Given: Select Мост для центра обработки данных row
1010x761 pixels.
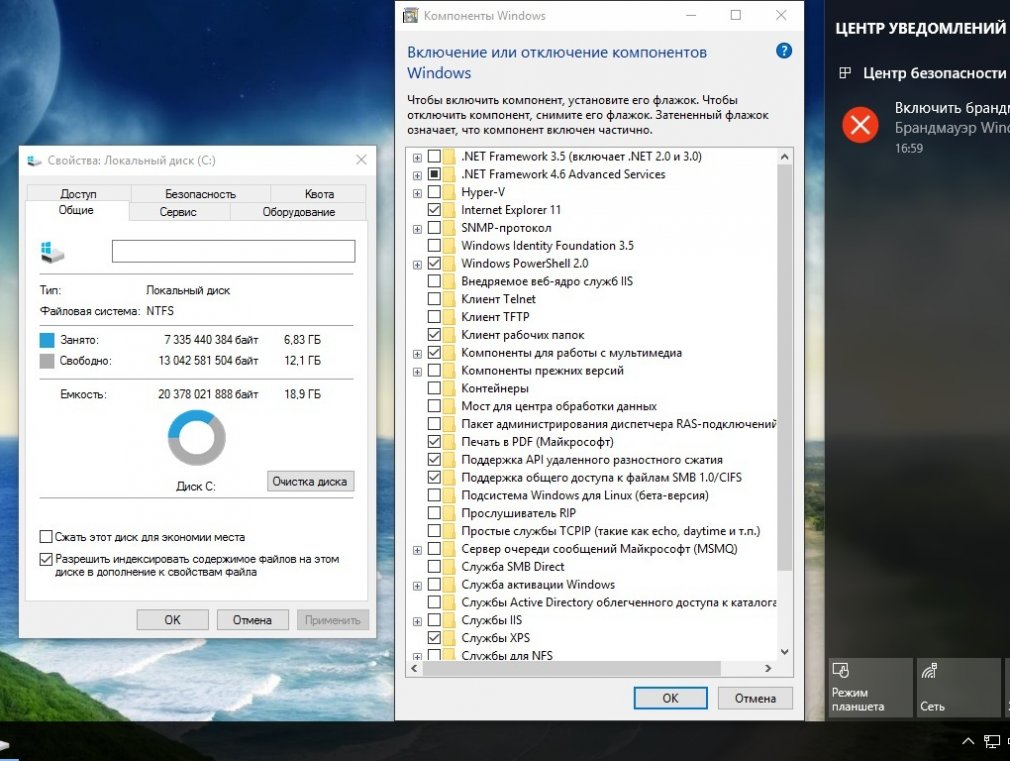Looking at the screenshot, I should [558, 406].
